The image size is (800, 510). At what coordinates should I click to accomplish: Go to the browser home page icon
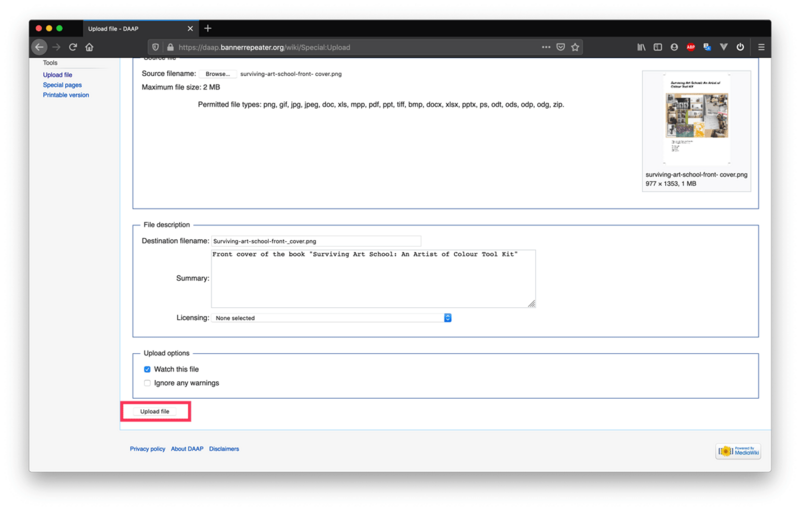click(x=89, y=47)
